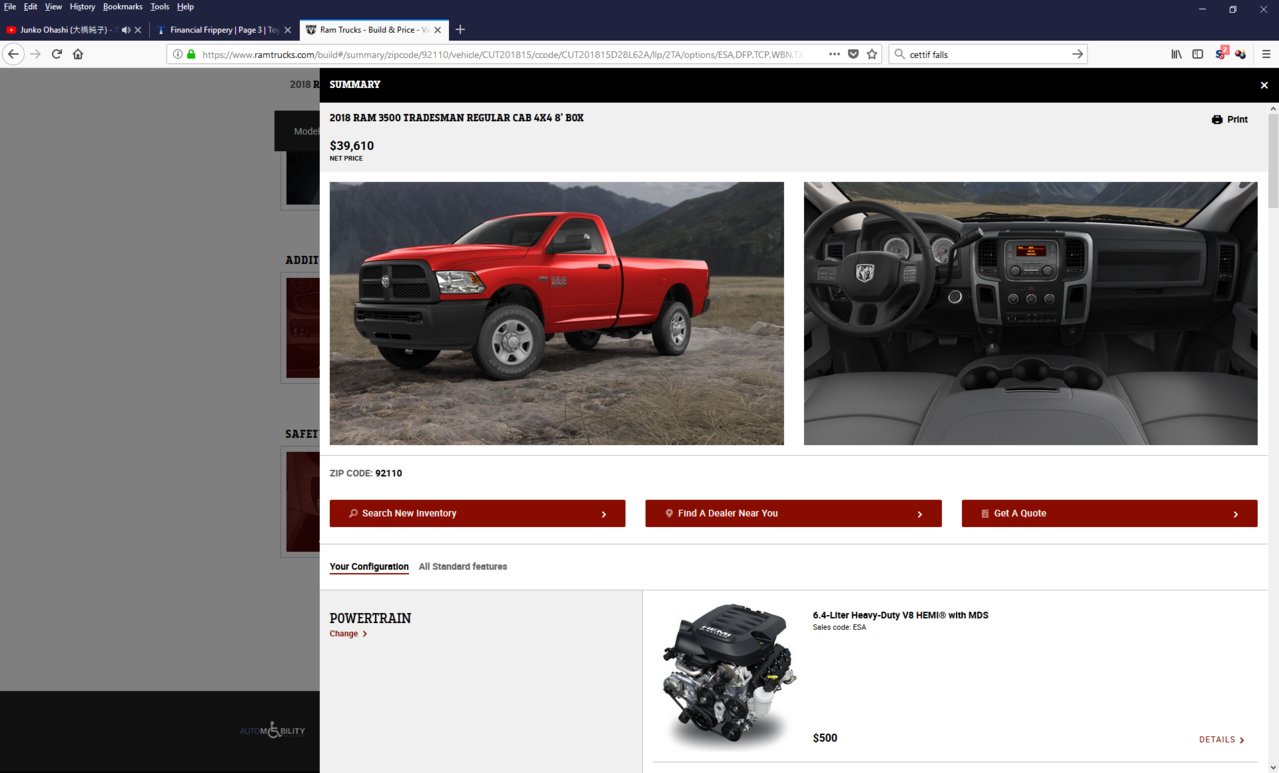The height and width of the screenshot is (773, 1279).
Task: Open the red extension icon with badge
Action: pos(1221,53)
